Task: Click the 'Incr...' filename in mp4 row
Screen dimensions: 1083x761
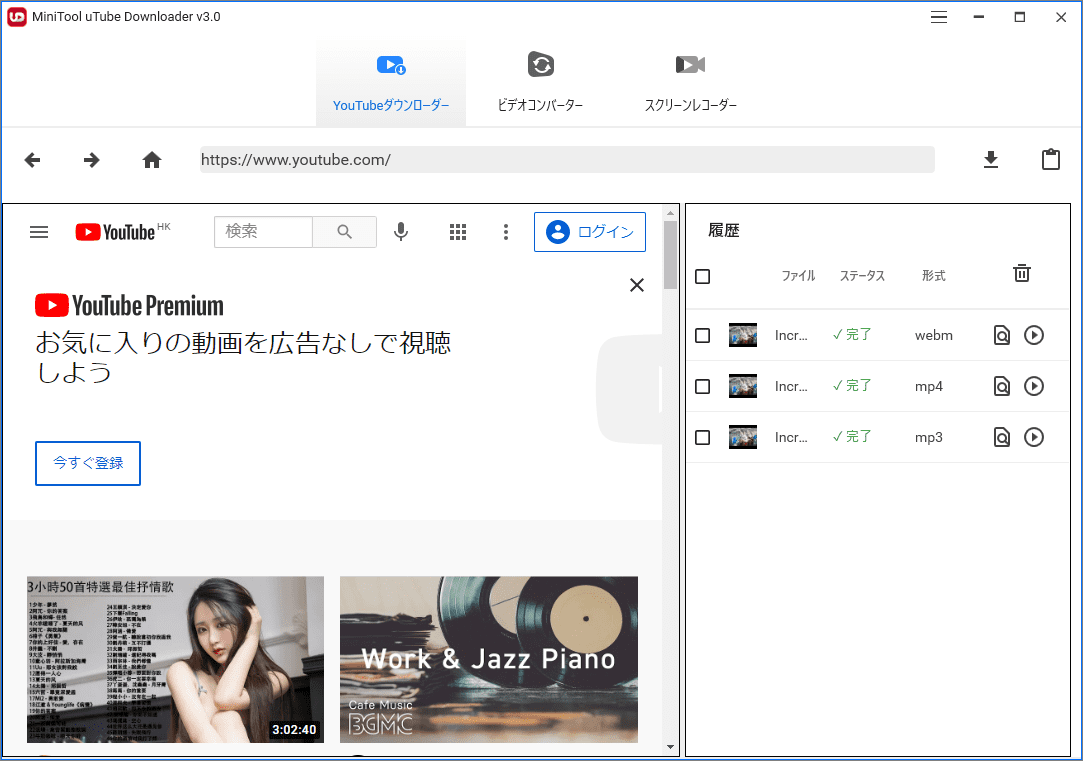Action: (791, 387)
